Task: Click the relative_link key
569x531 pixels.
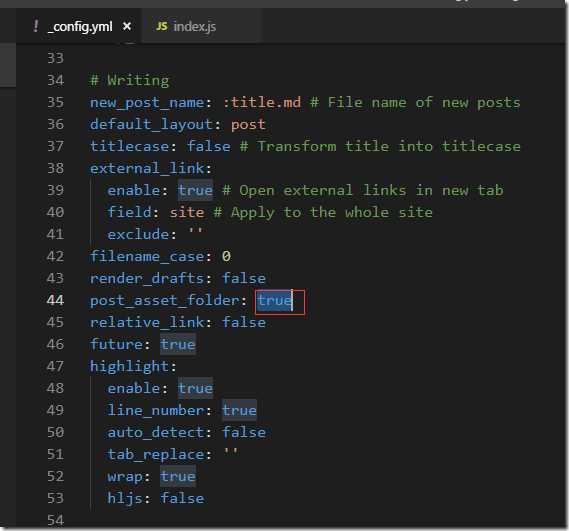Action: (147, 322)
